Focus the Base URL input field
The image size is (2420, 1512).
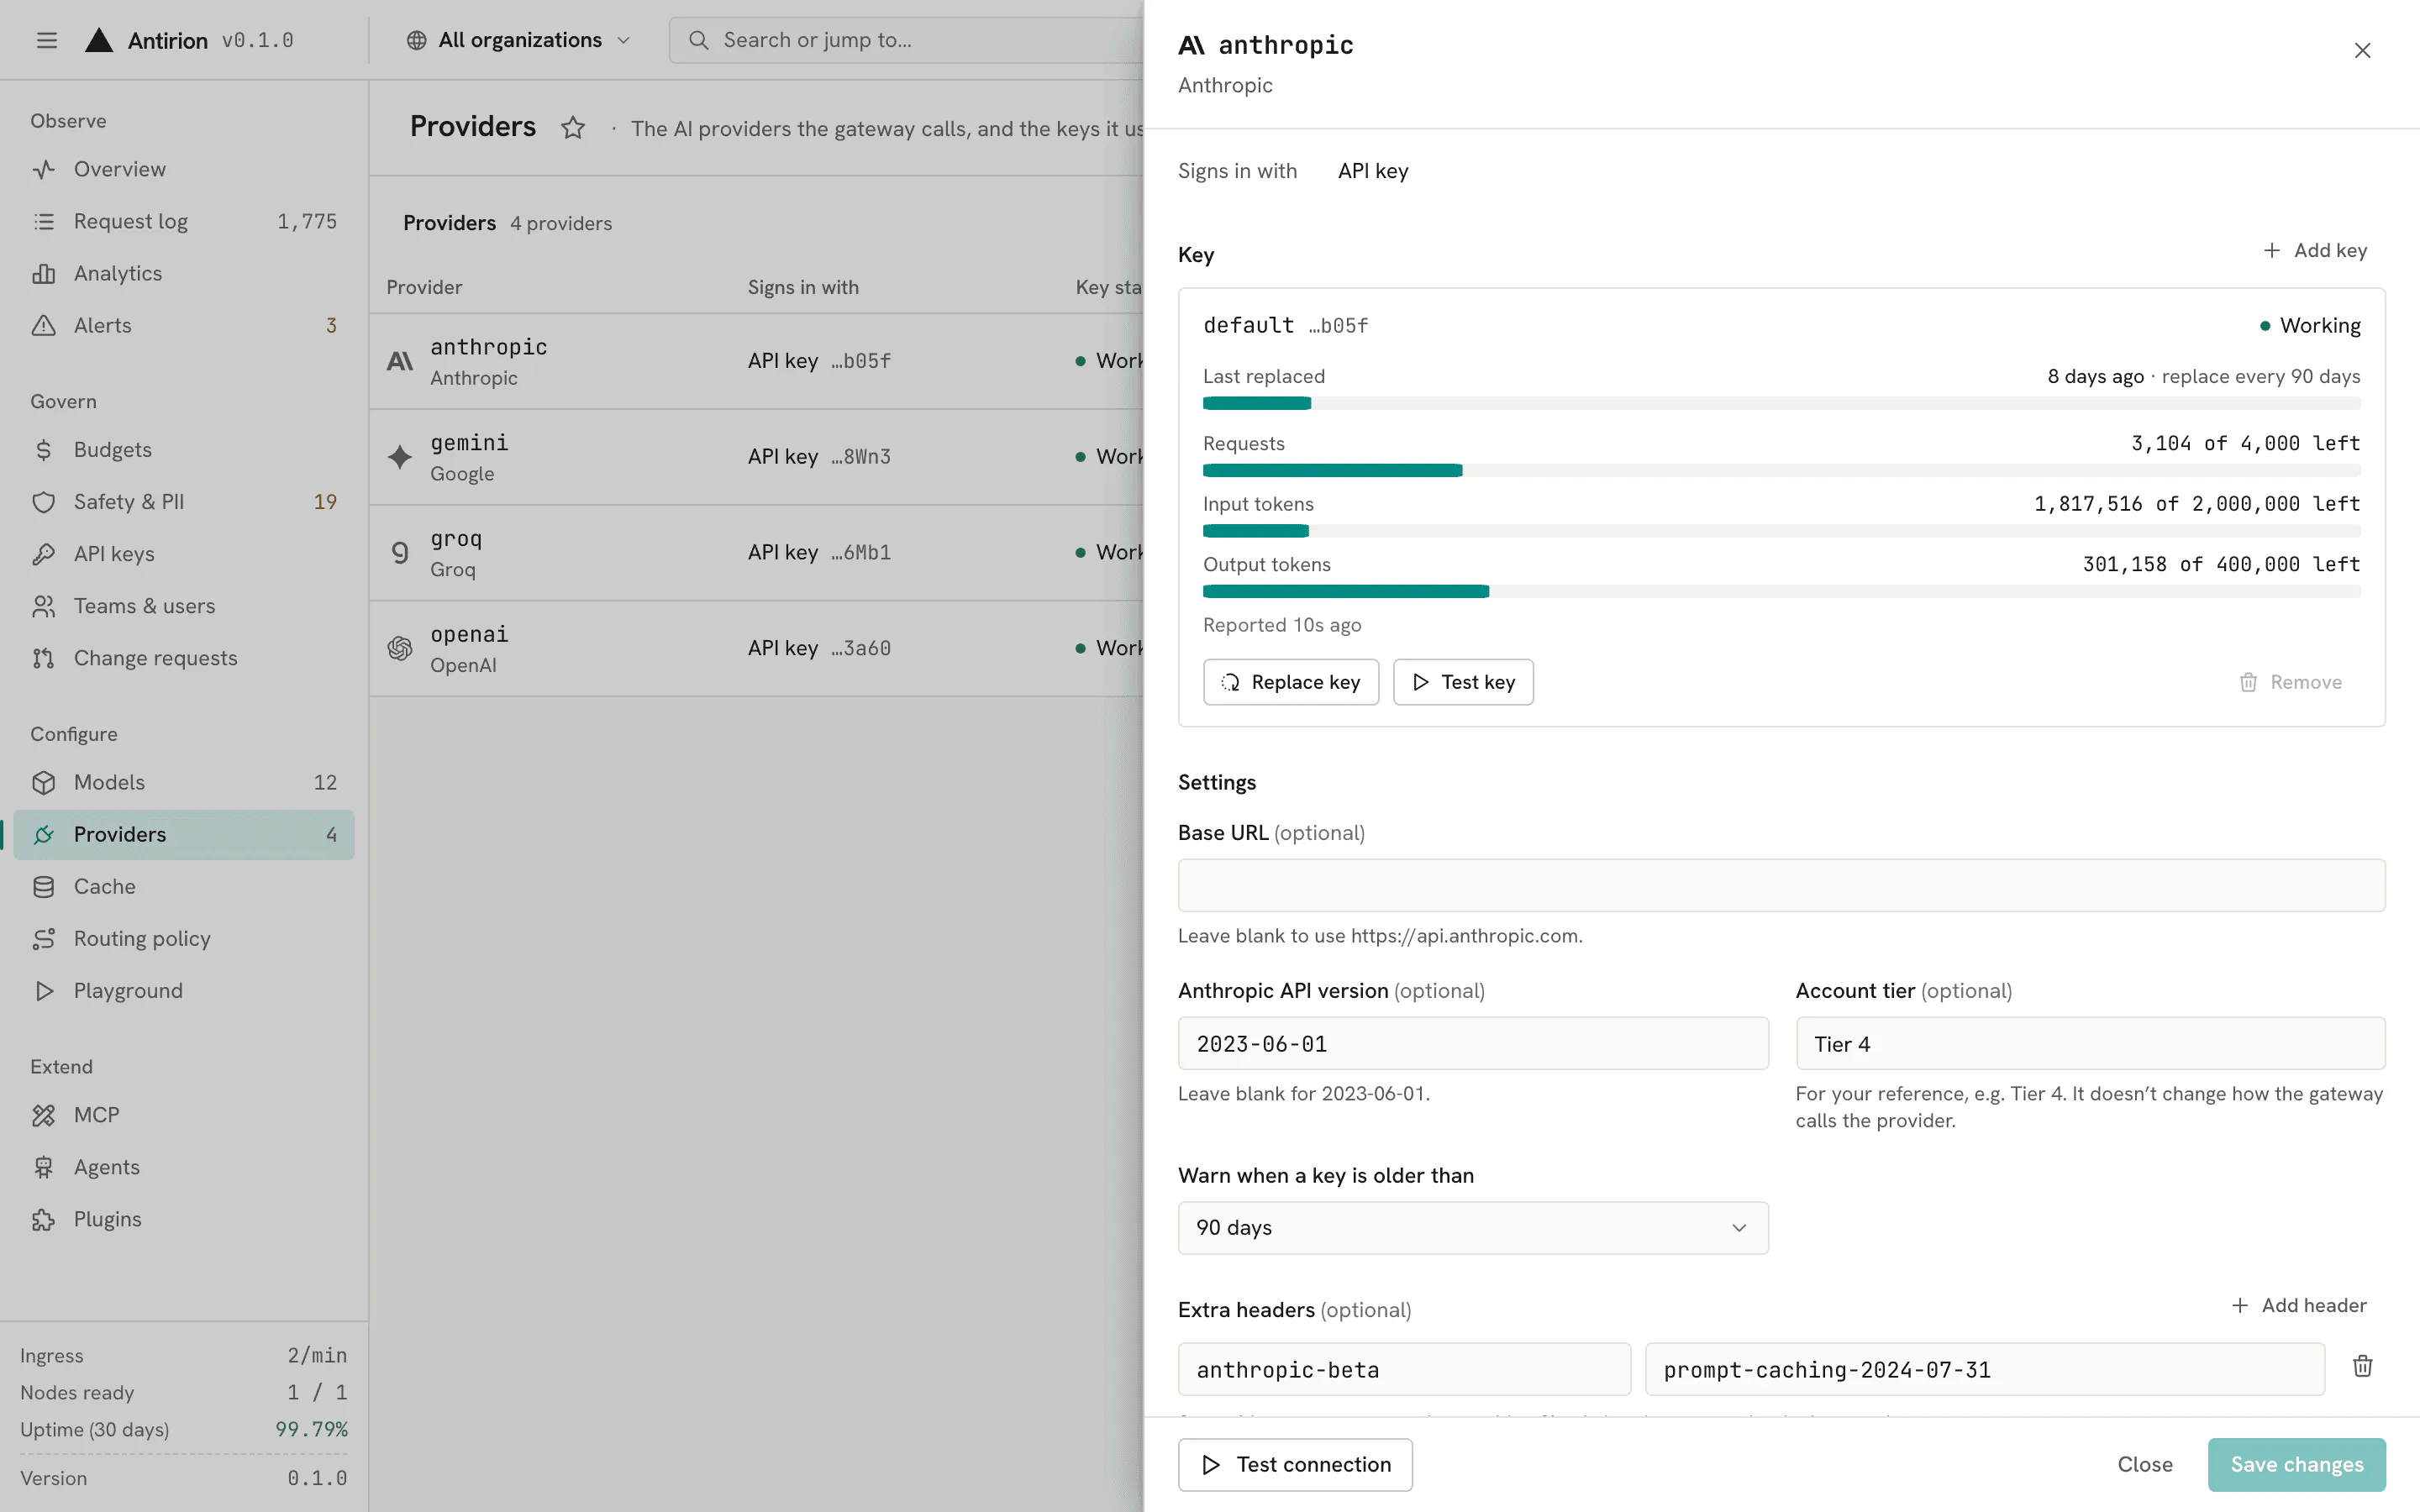pyautogui.click(x=1781, y=885)
